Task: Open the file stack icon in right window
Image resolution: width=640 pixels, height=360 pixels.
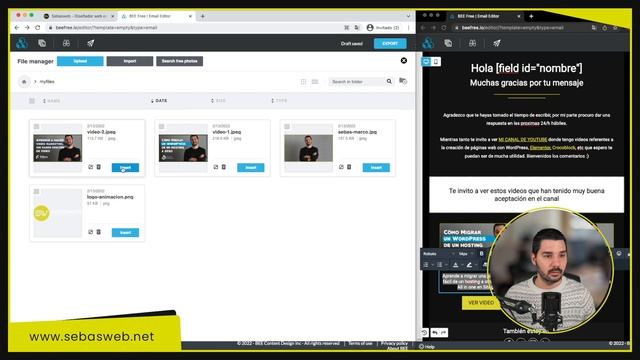Action: [448, 43]
